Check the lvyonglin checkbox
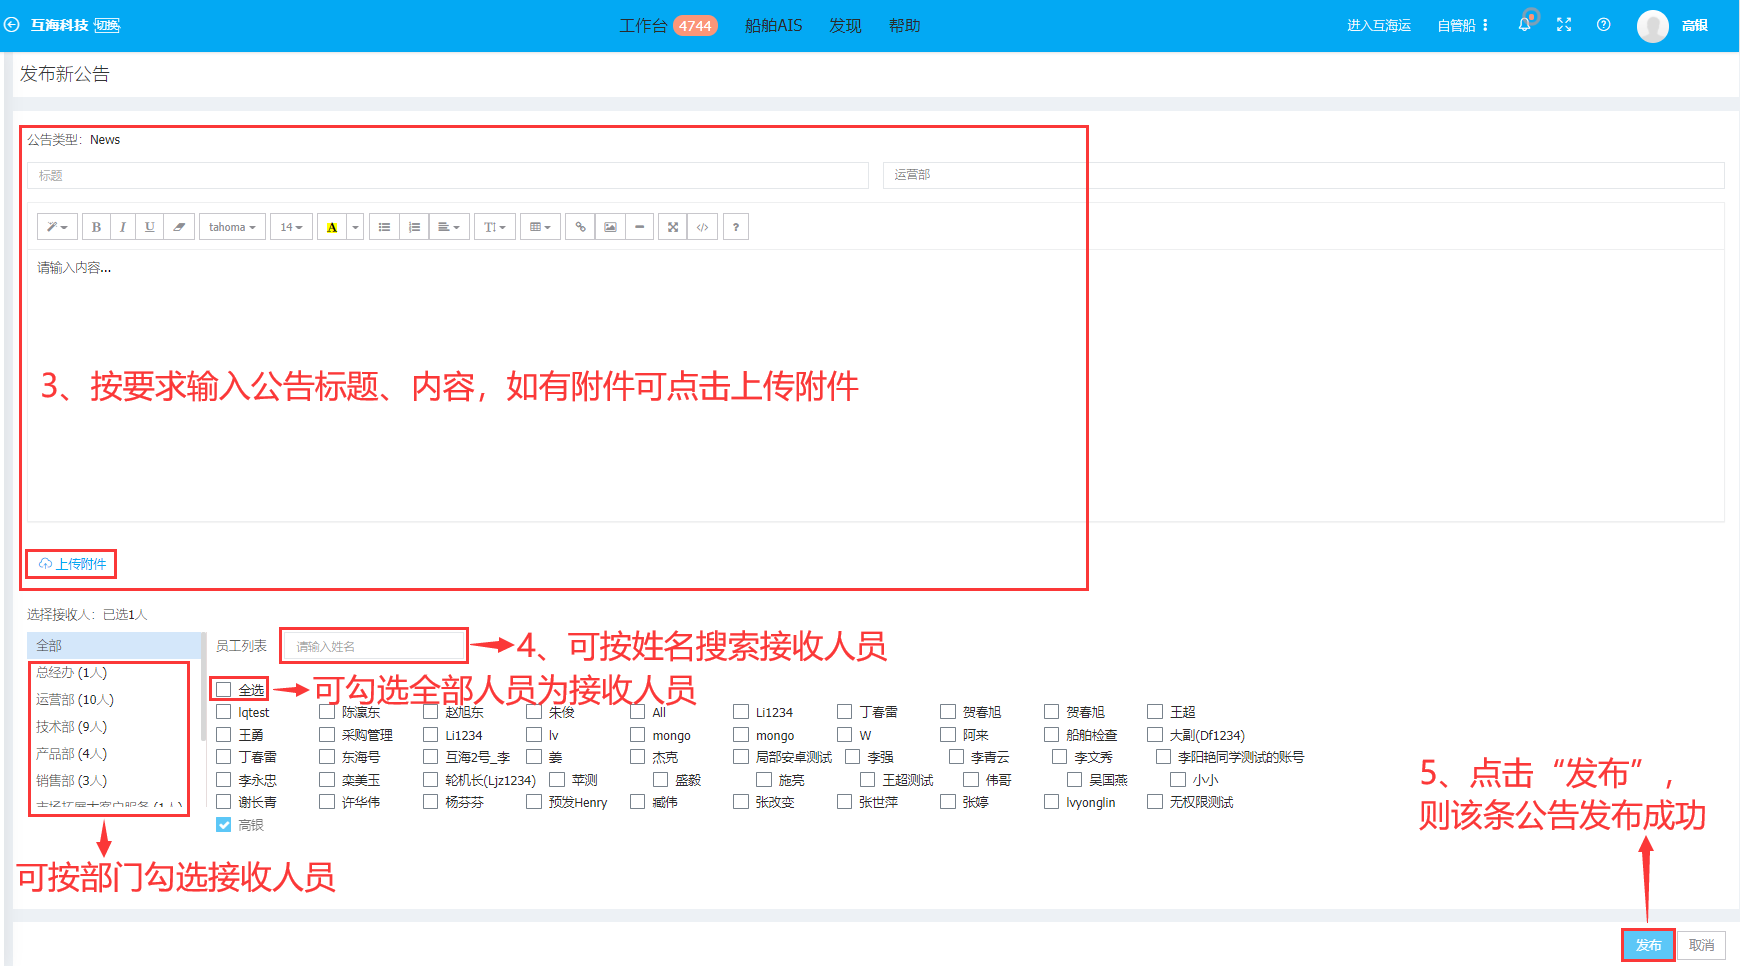 1051,801
